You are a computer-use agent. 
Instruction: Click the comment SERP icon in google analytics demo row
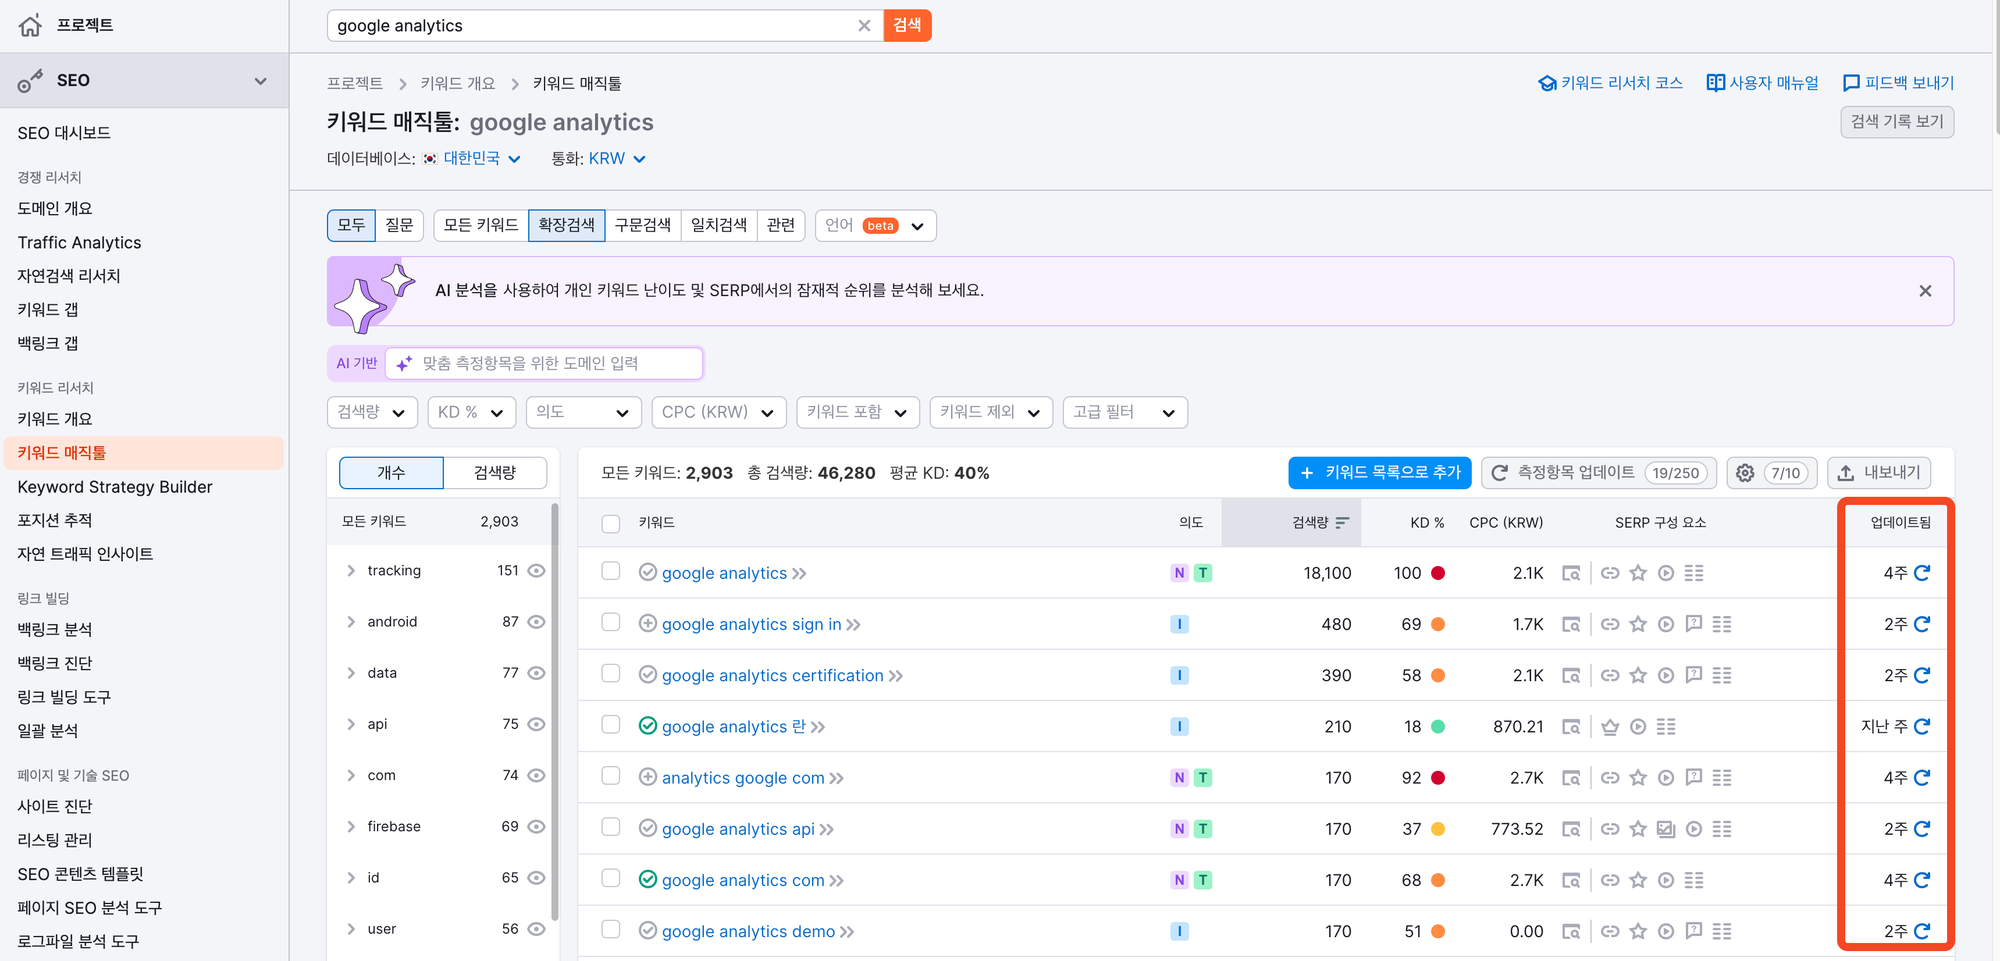tap(1694, 931)
